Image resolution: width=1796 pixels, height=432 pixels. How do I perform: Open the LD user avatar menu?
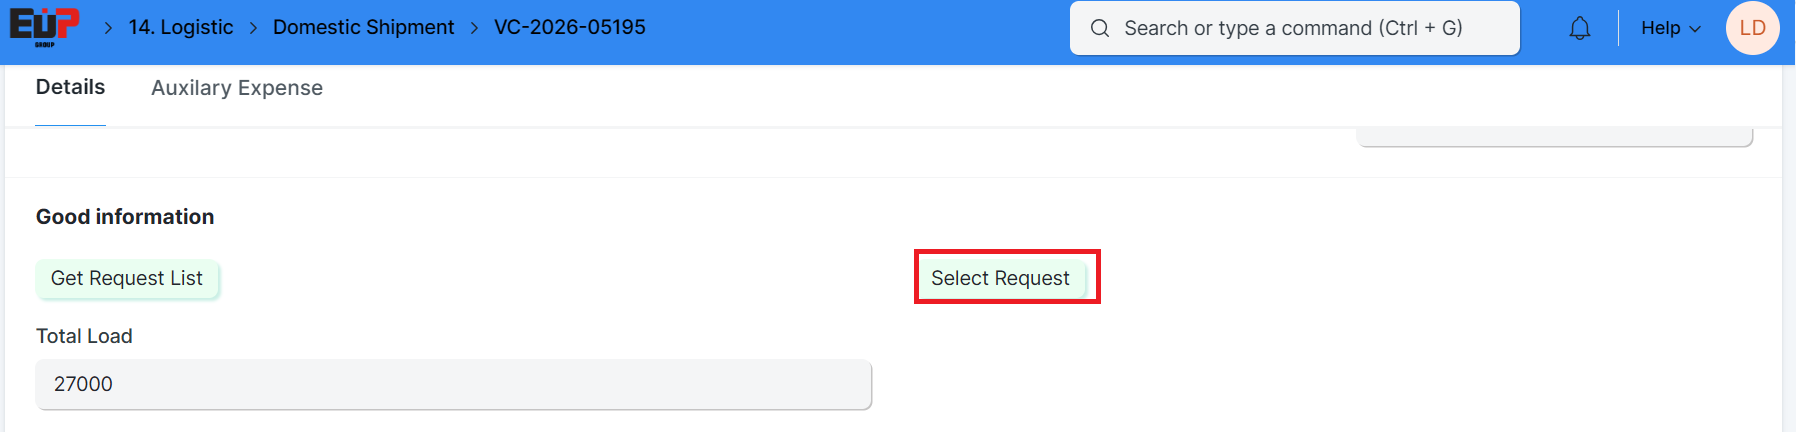[1752, 28]
